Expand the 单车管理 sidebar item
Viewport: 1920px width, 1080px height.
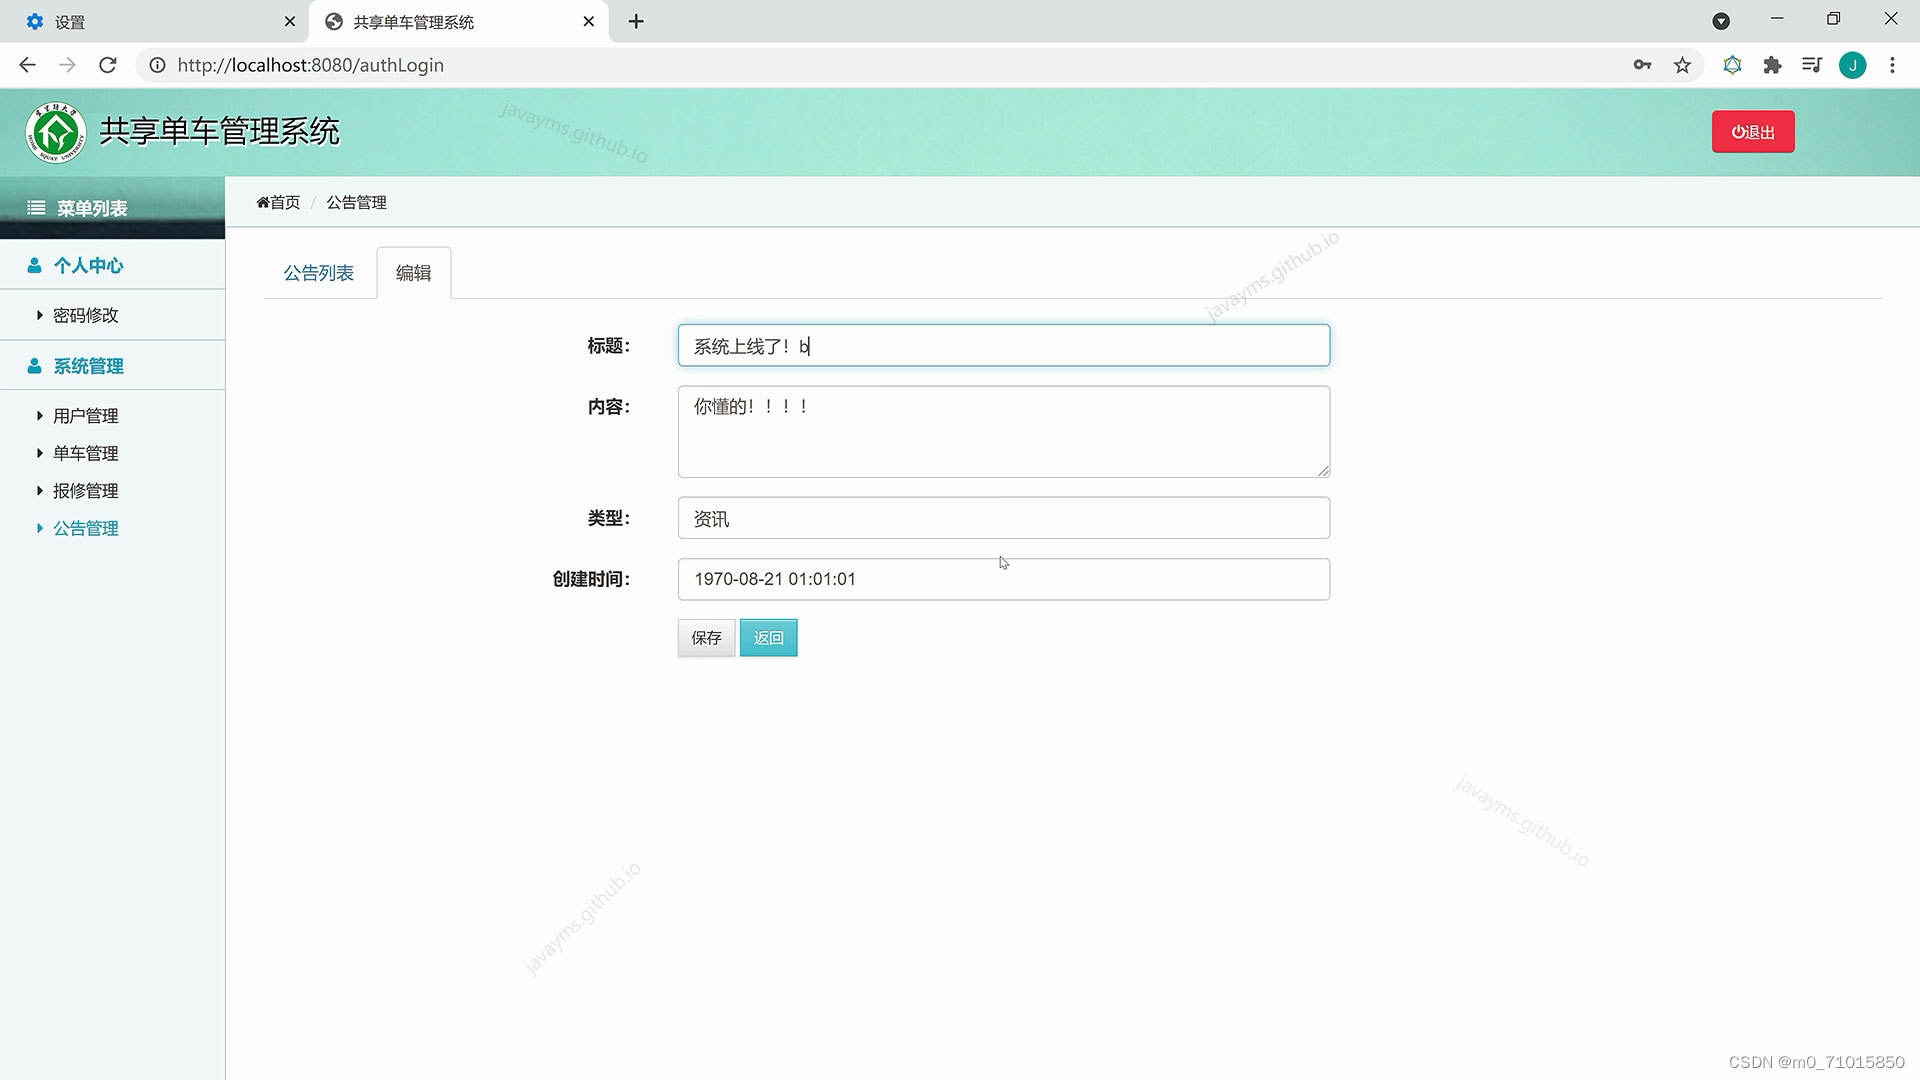(85, 453)
